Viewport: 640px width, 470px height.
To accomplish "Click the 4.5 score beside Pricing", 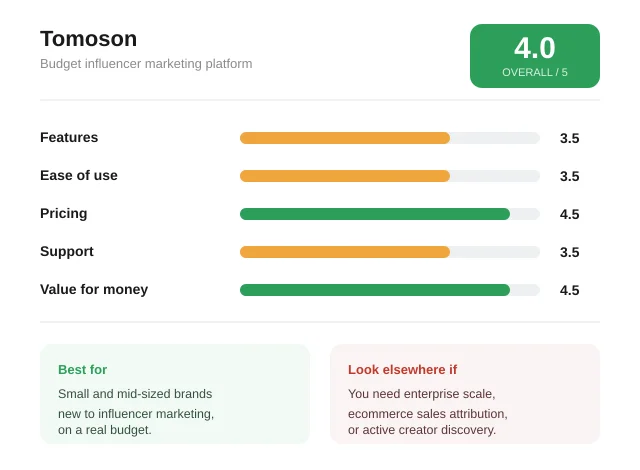I will click(x=569, y=214).
